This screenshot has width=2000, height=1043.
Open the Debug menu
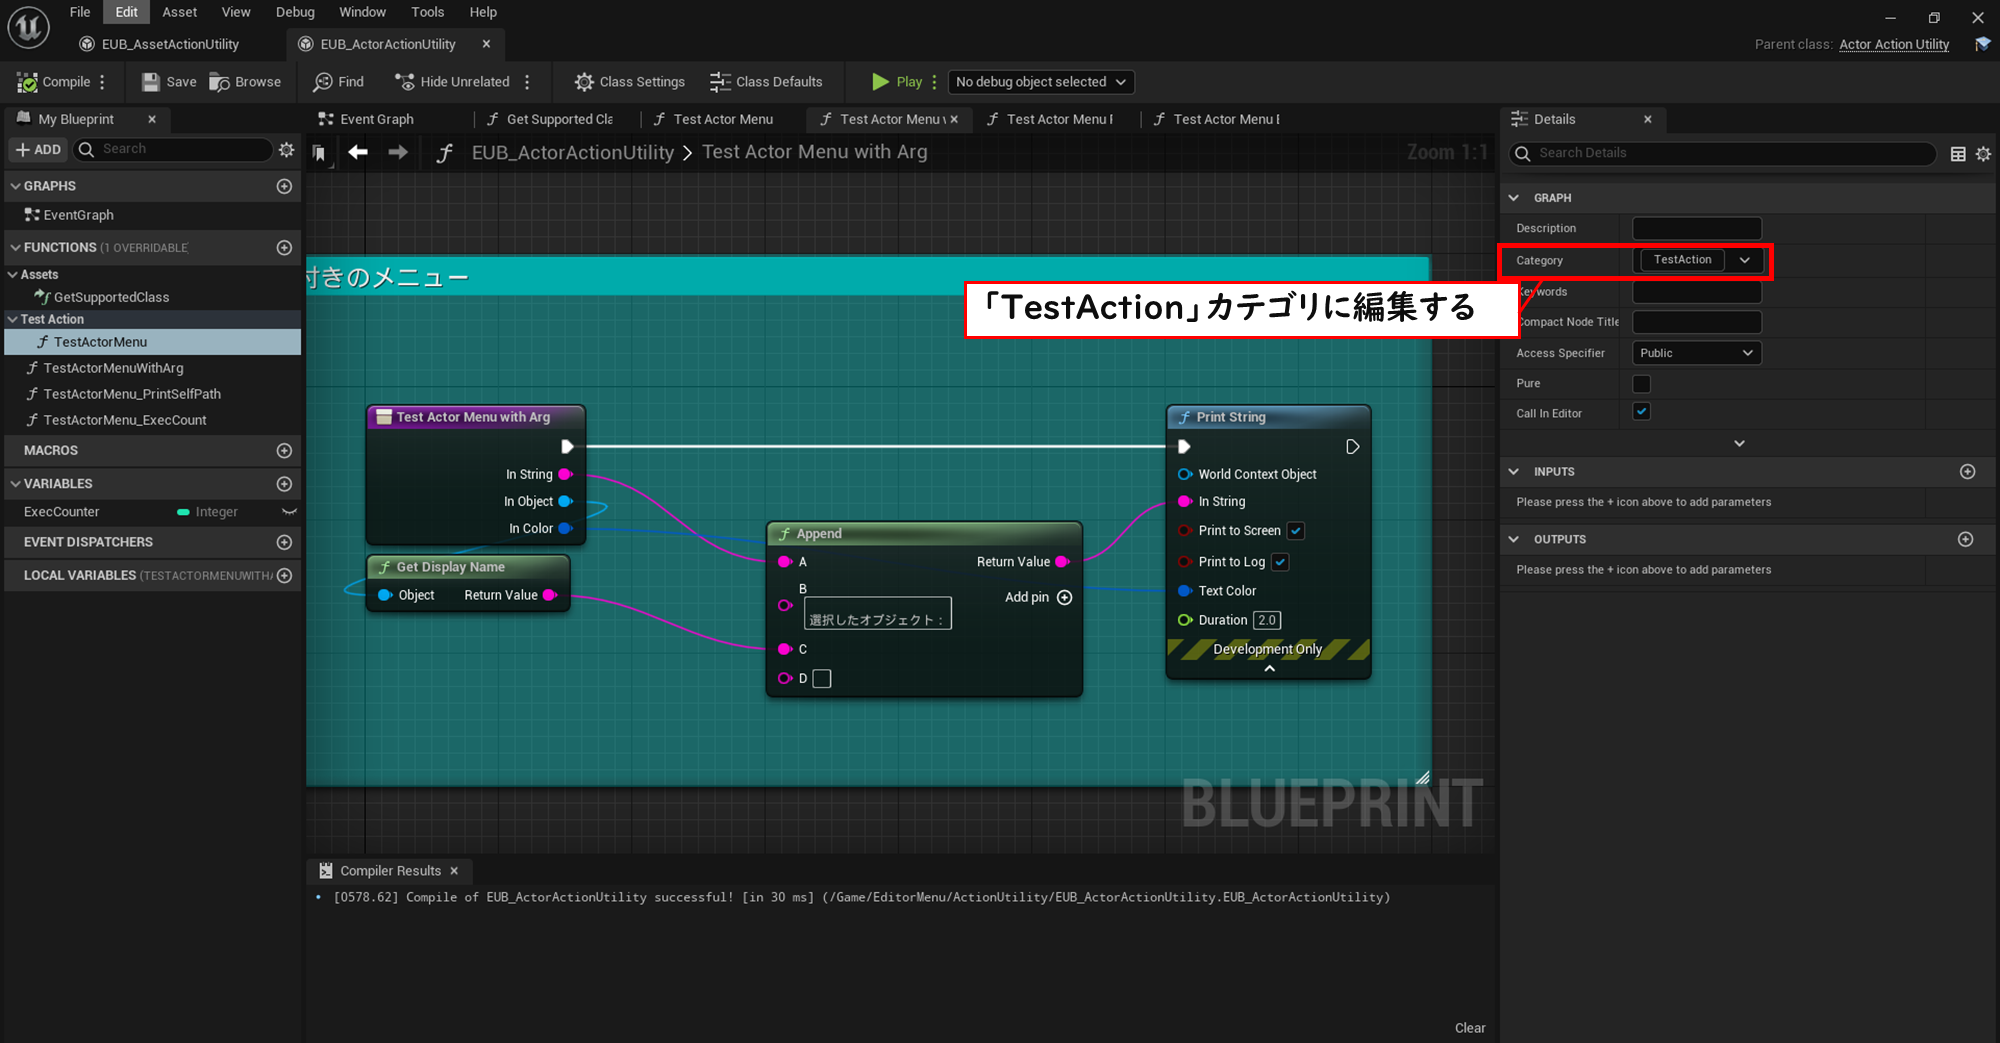pyautogui.click(x=295, y=12)
